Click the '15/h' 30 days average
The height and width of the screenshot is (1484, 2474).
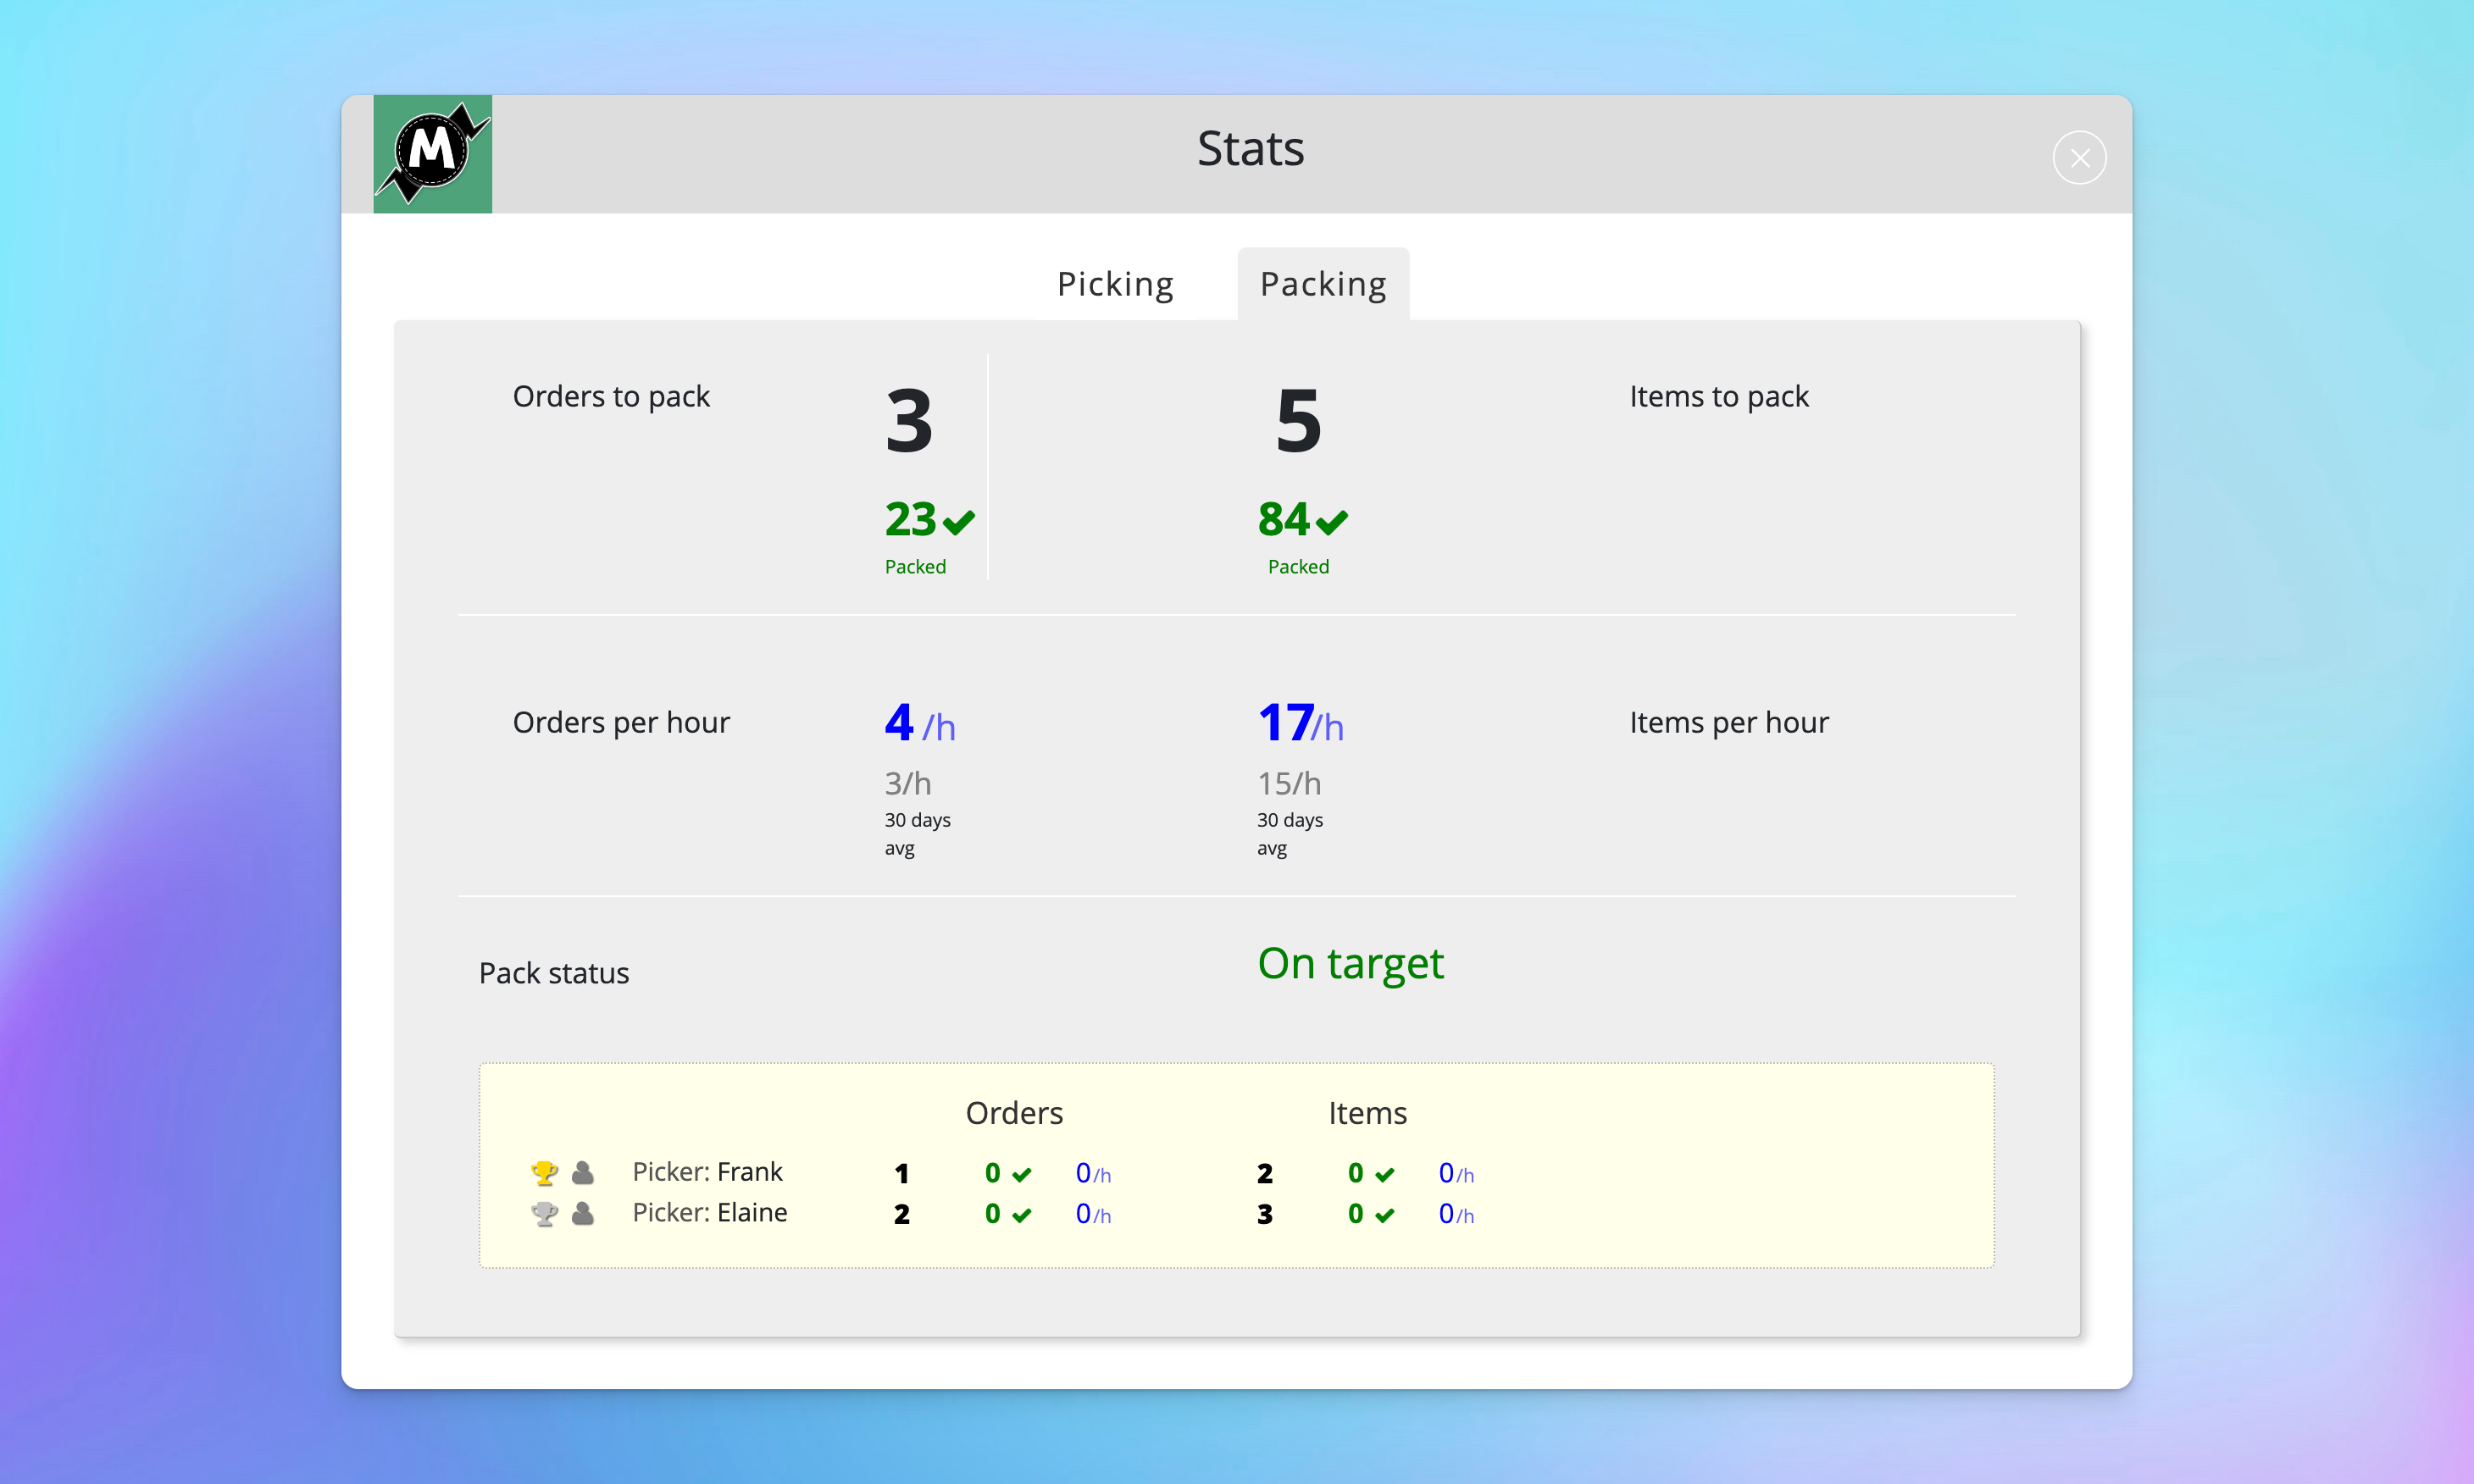[x=1289, y=783]
